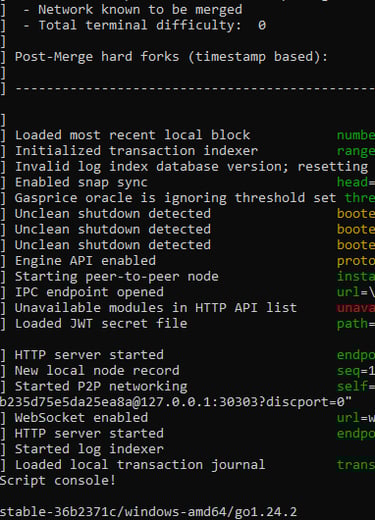Viewport: 375px width, 520px height.
Task: Select 'Loaded local transaction journal' line
Action: click(140, 465)
